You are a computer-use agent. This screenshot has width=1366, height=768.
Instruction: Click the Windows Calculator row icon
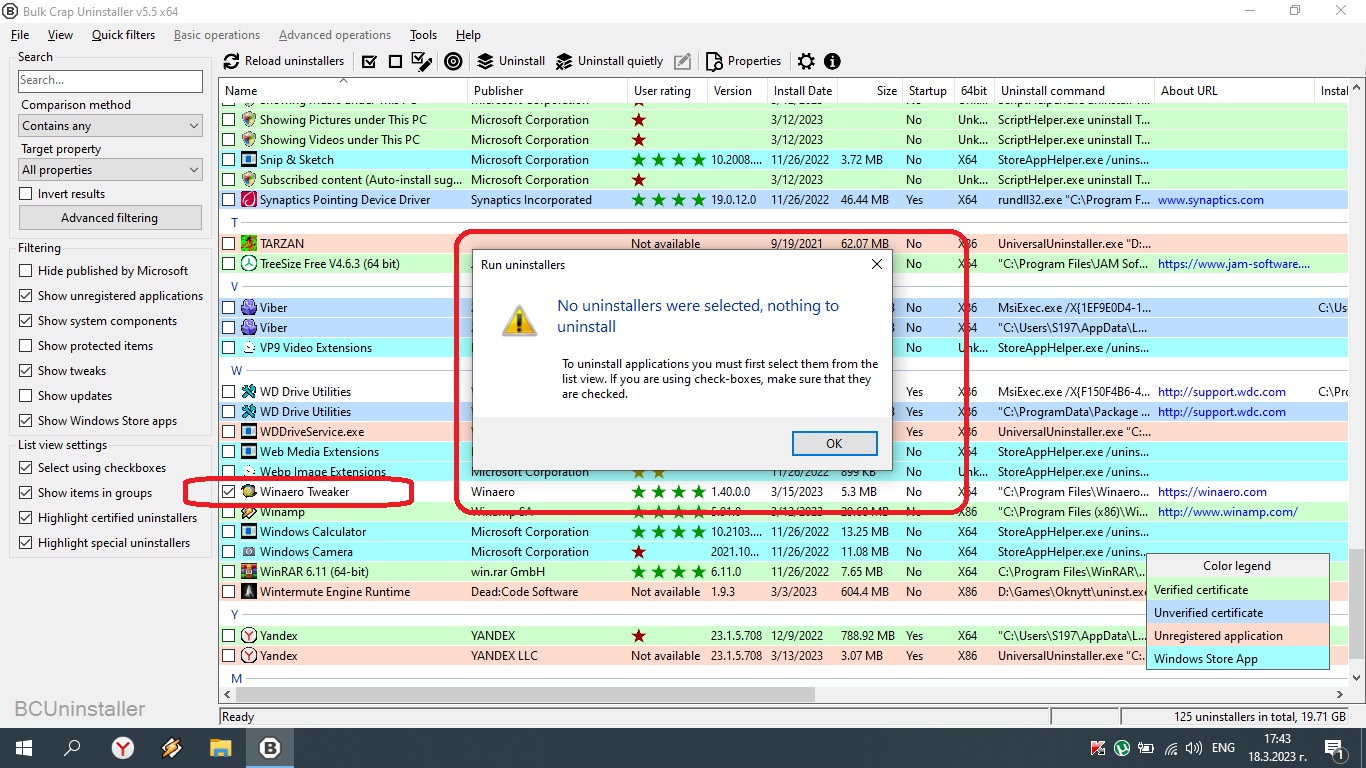[249, 532]
